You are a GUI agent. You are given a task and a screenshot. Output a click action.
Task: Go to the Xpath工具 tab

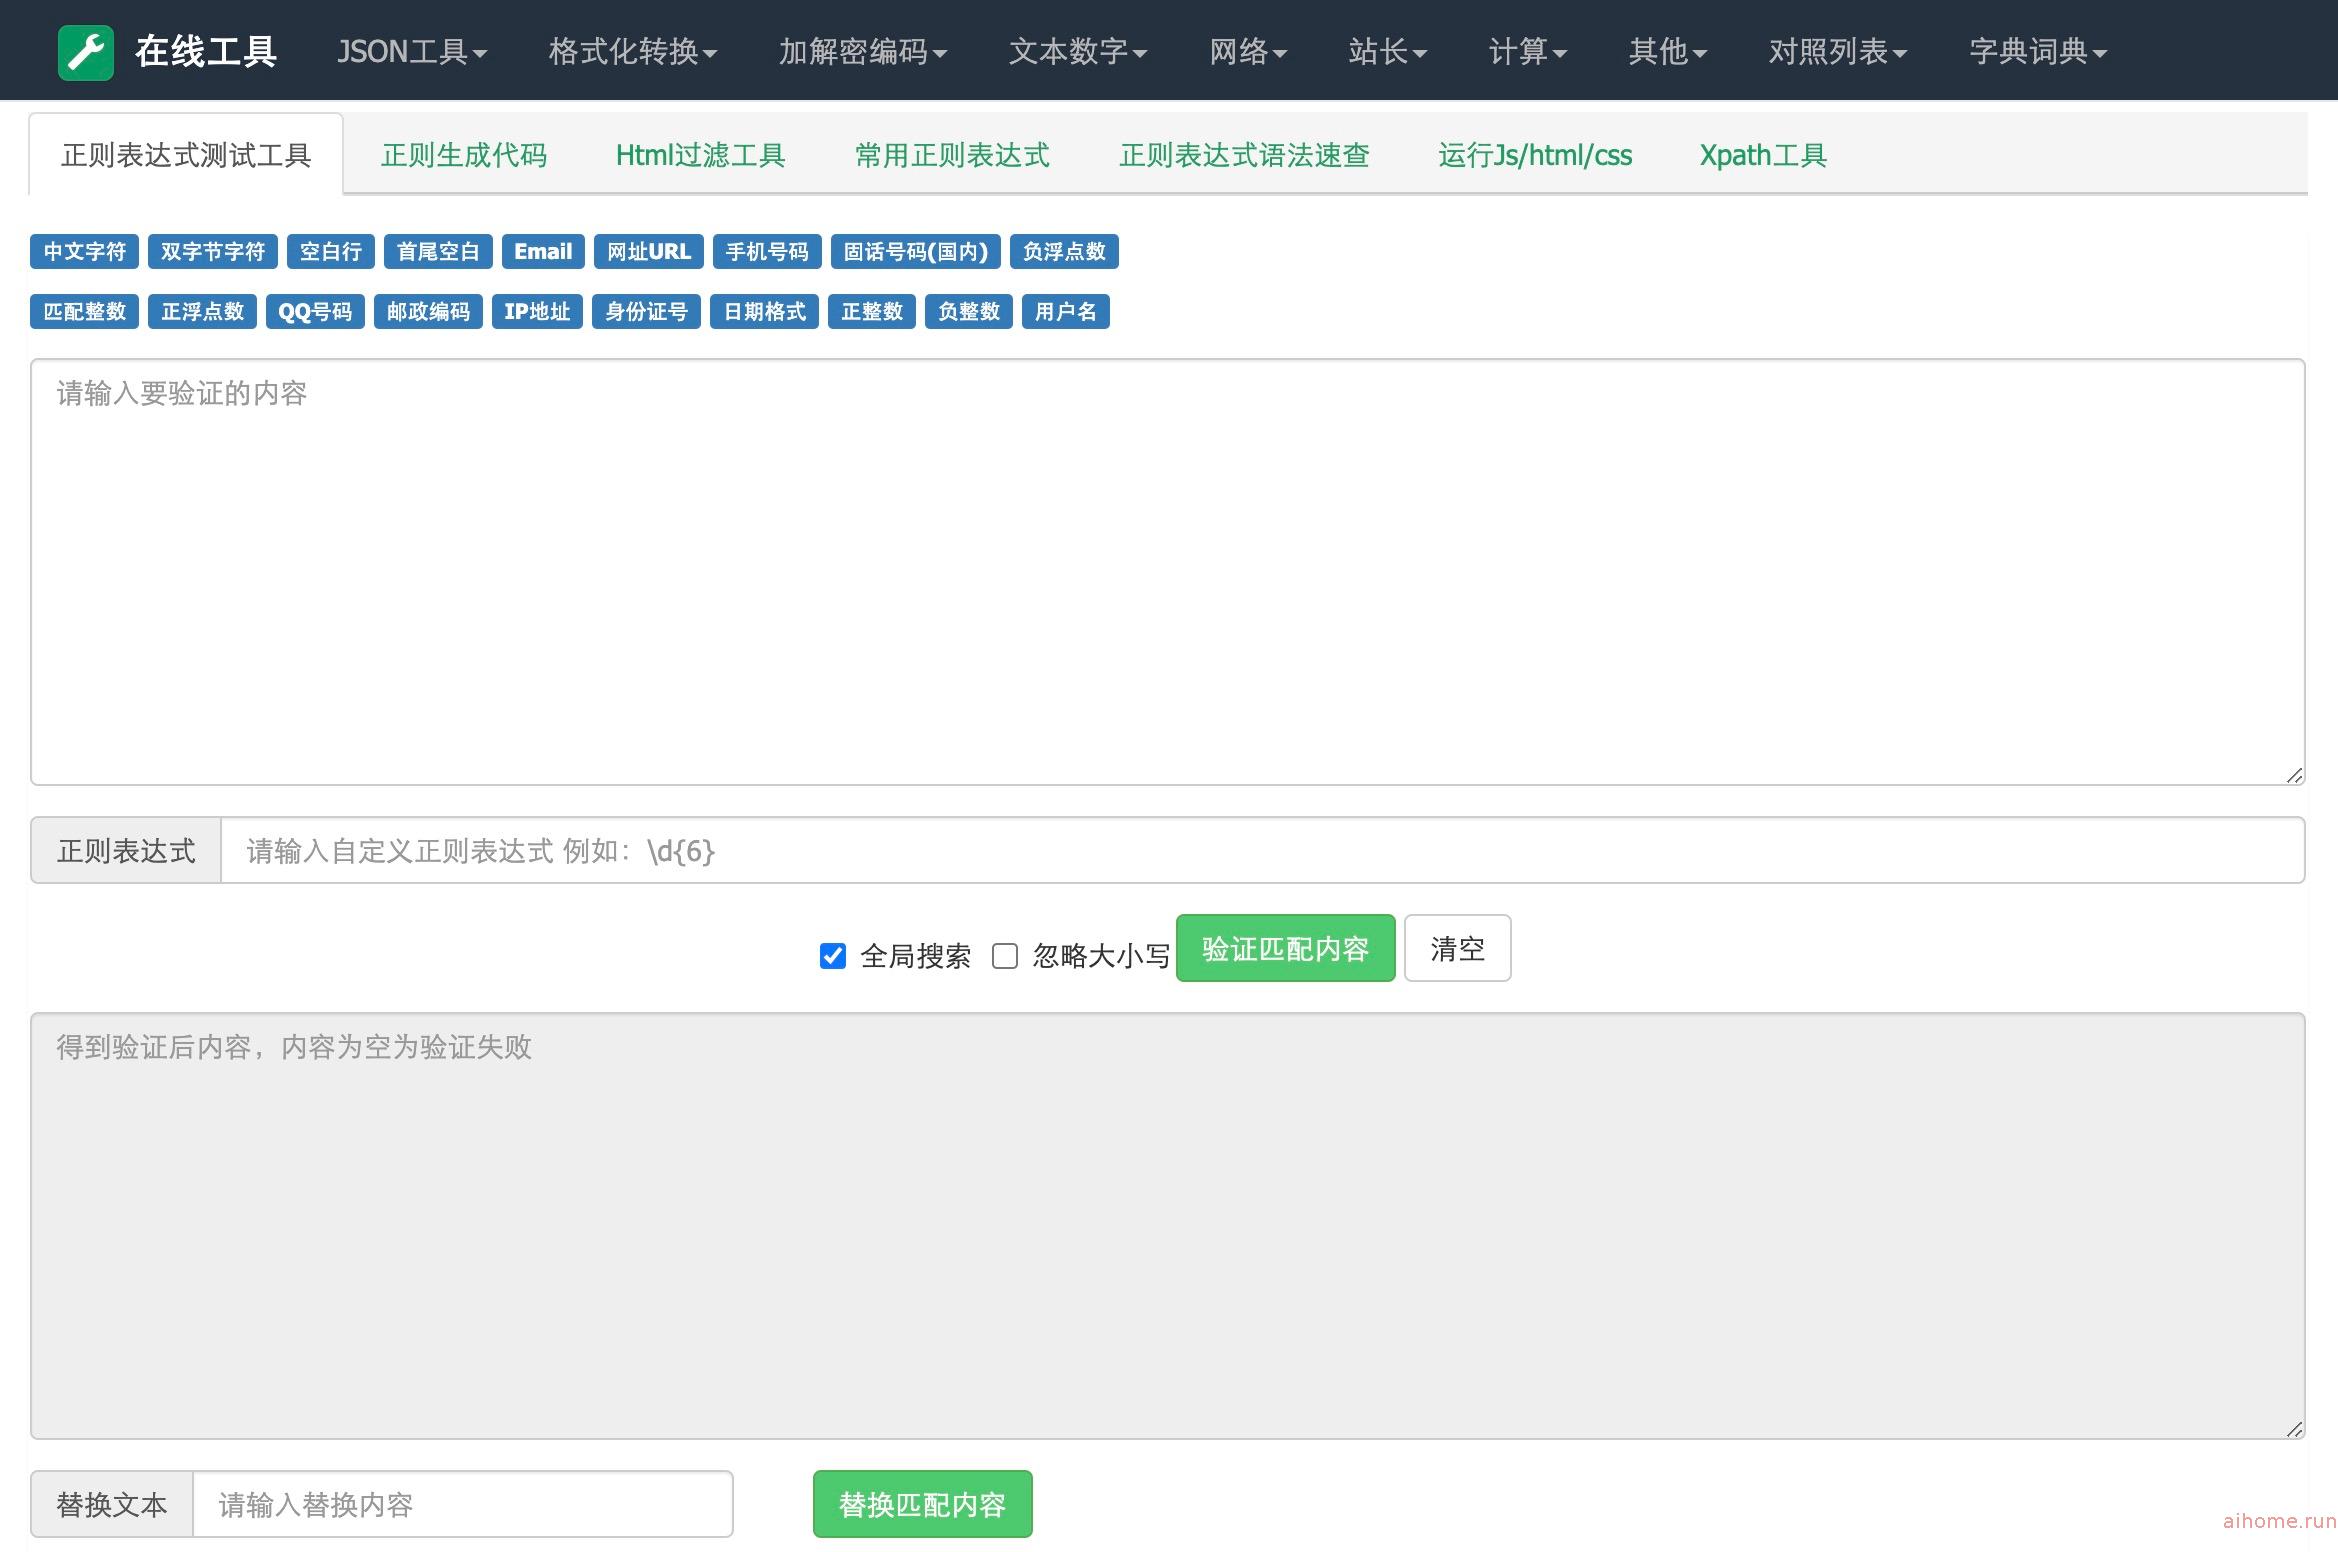click(1763, 155)
